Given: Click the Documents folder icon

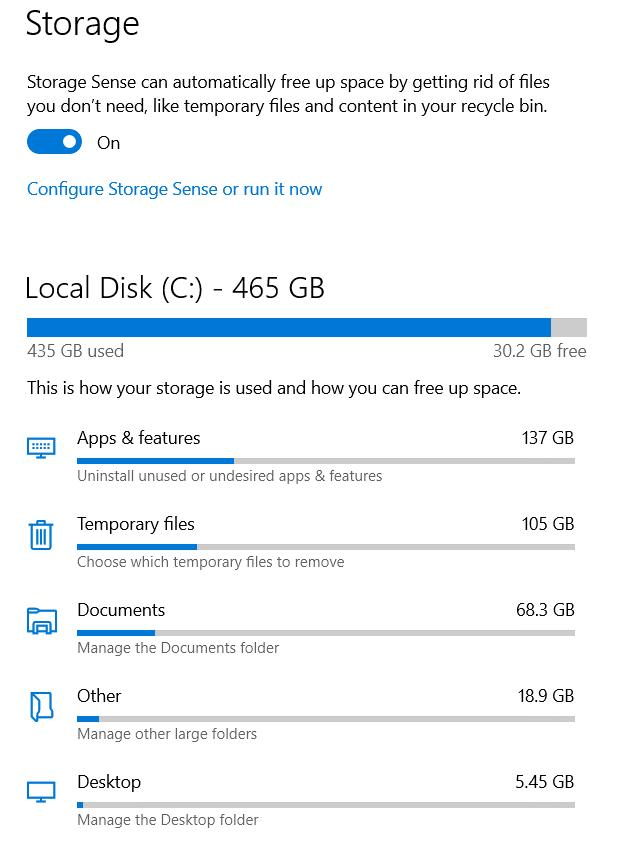Looking at the screenshot, I should tap(42, 621).
